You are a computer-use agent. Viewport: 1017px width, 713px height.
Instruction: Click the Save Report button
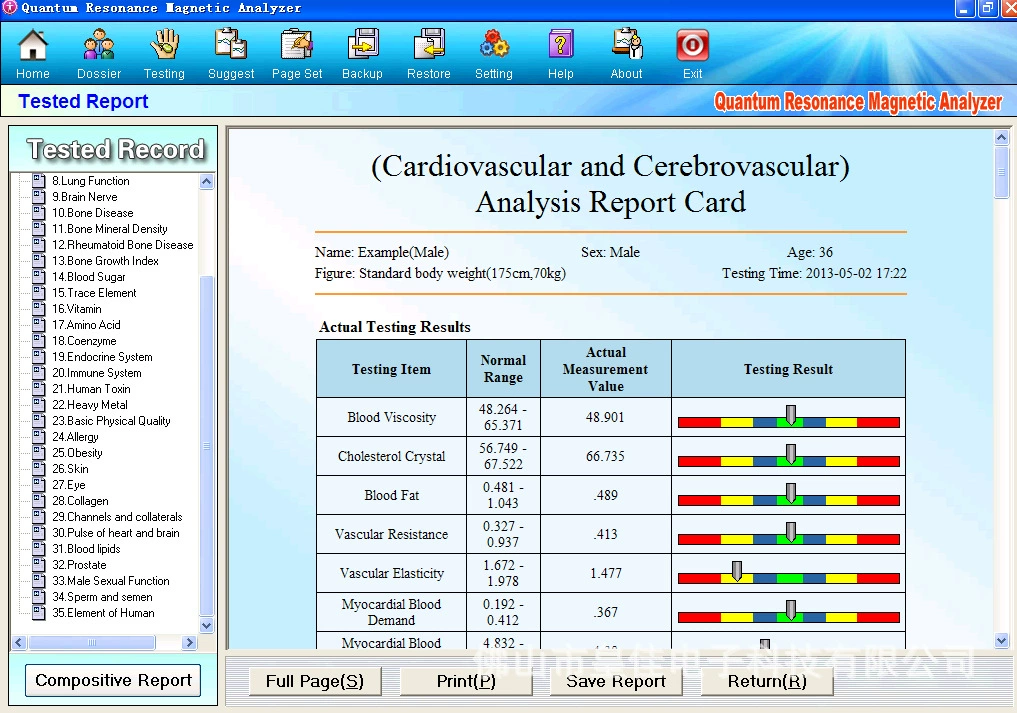(x=616, y=681)
